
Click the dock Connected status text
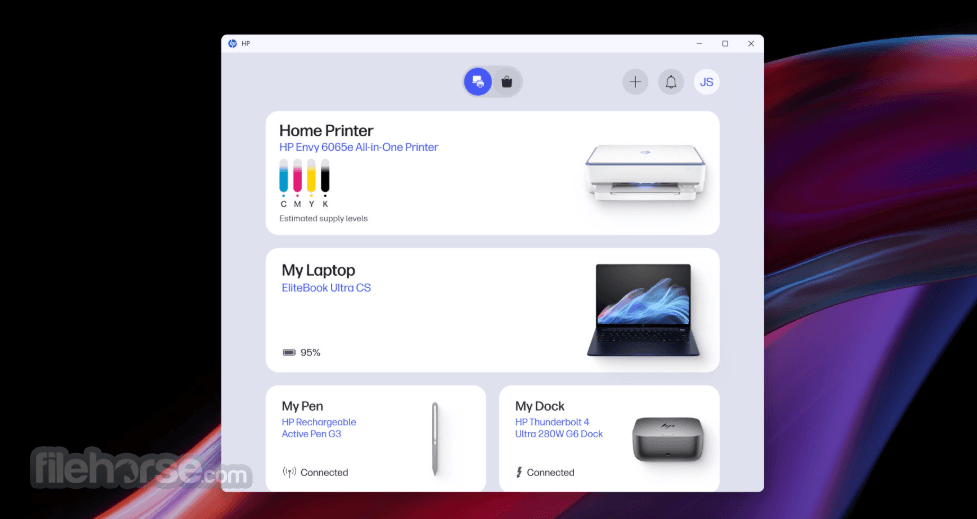coord(550,472)
